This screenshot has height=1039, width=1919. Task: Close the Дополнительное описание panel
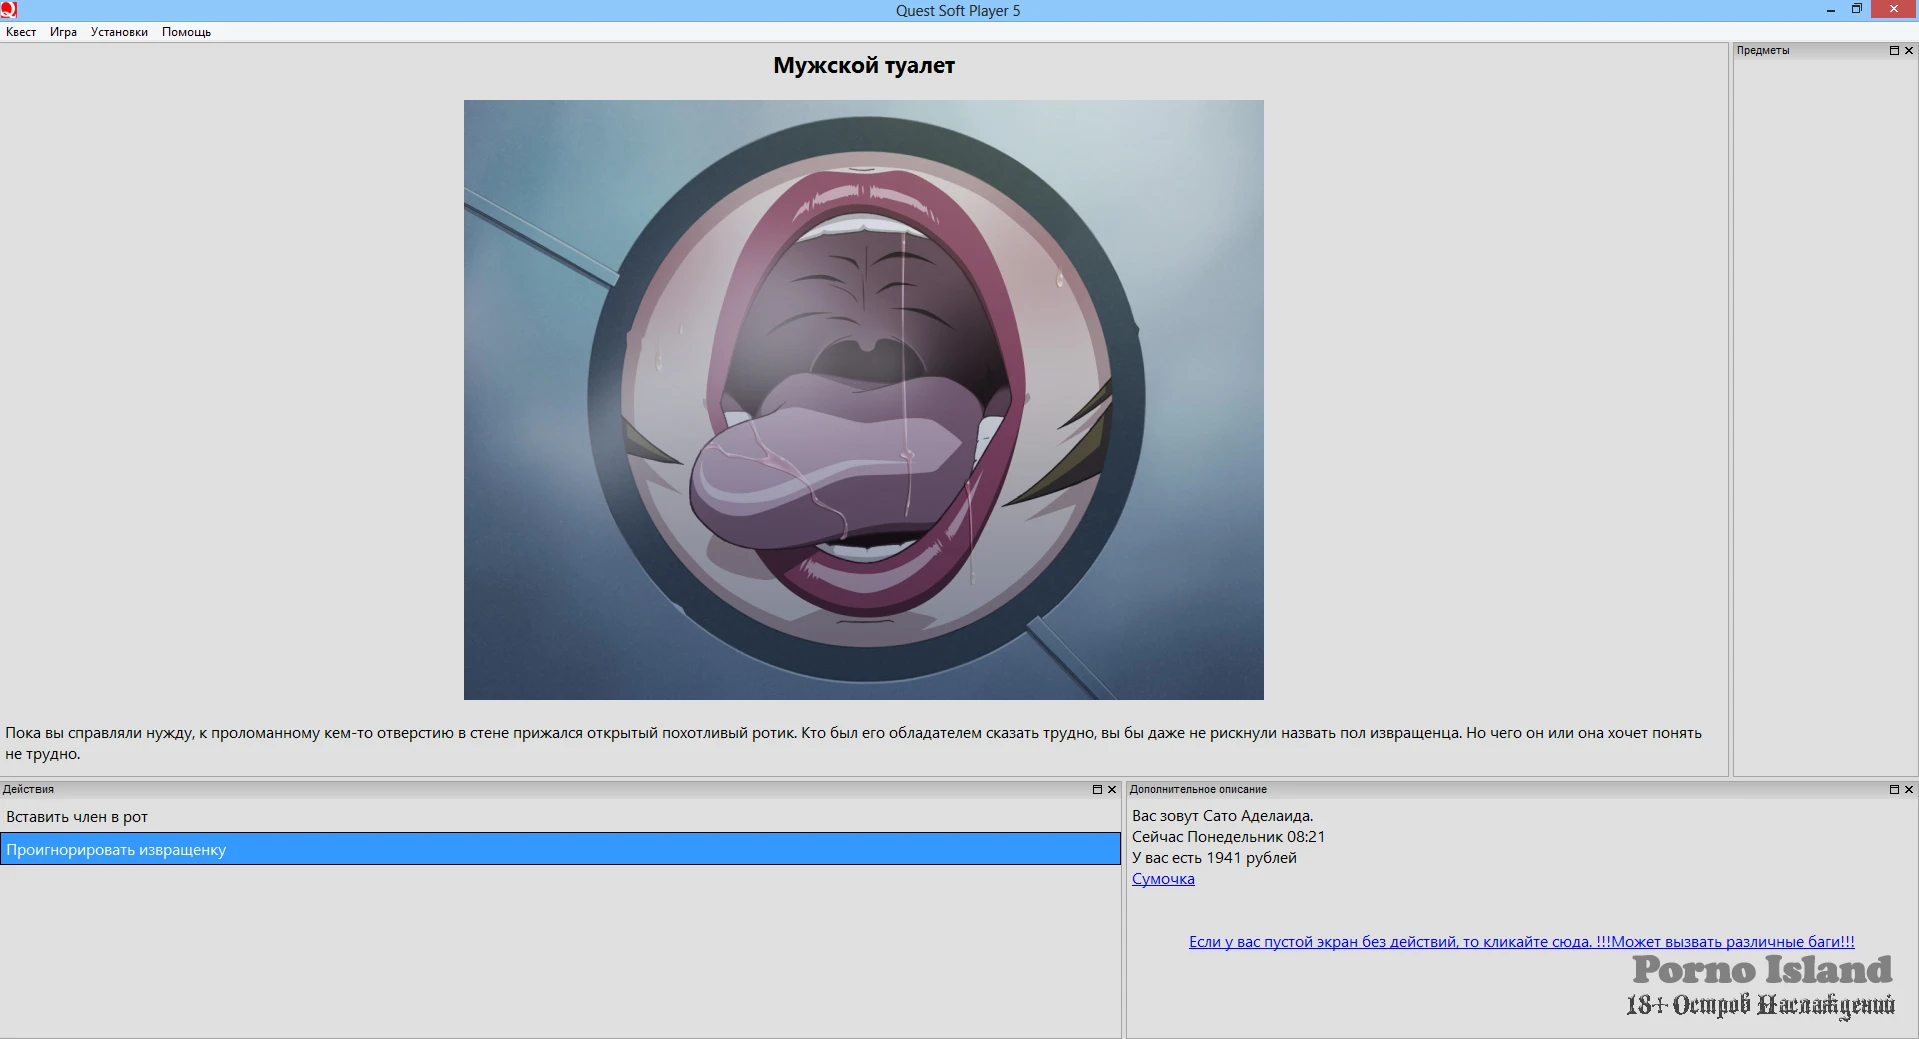[x=1909, y=789]
